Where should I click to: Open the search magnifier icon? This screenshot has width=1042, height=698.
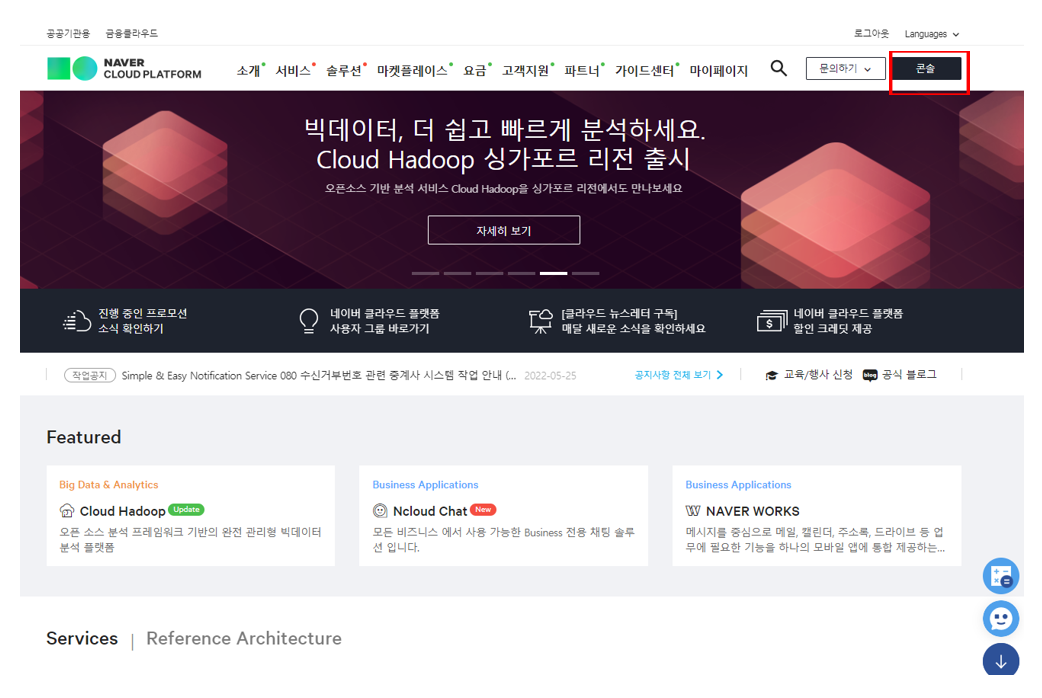pos(778,68)
